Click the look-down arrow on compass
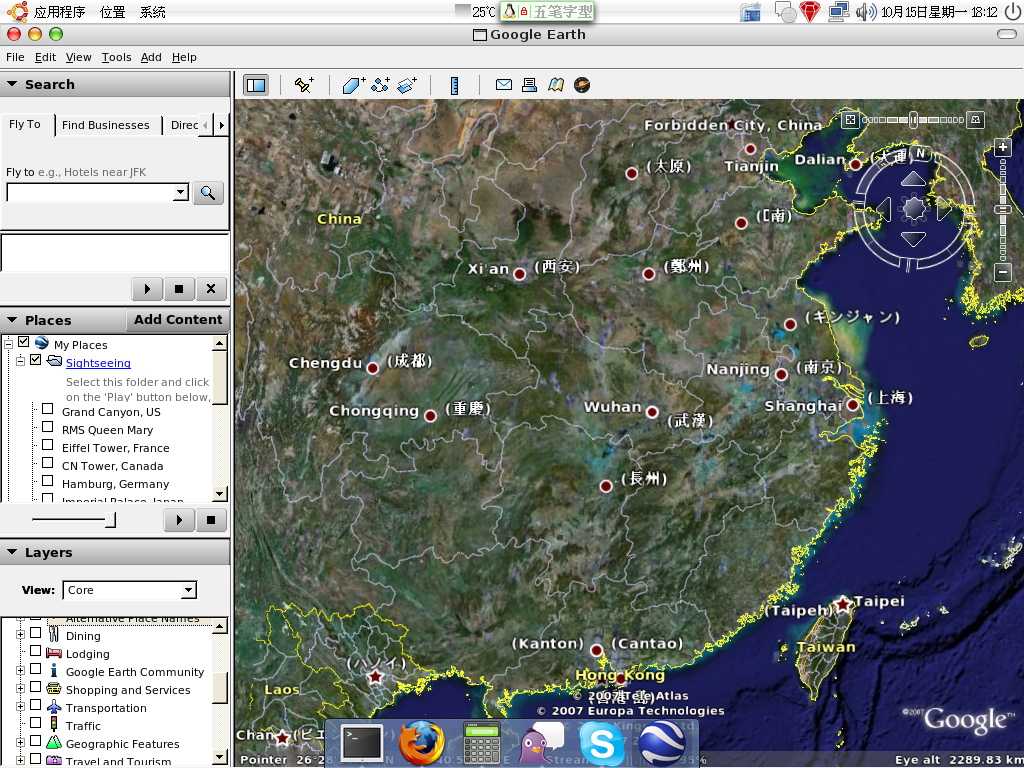This screenshot has height=768, width=1024. (913, 239)
